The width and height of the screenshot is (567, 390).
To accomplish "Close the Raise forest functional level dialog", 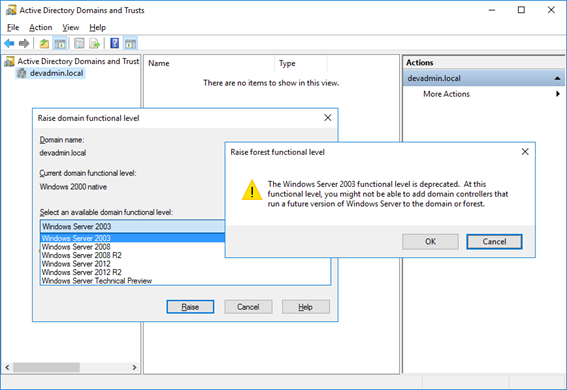I will pos(525,152).
